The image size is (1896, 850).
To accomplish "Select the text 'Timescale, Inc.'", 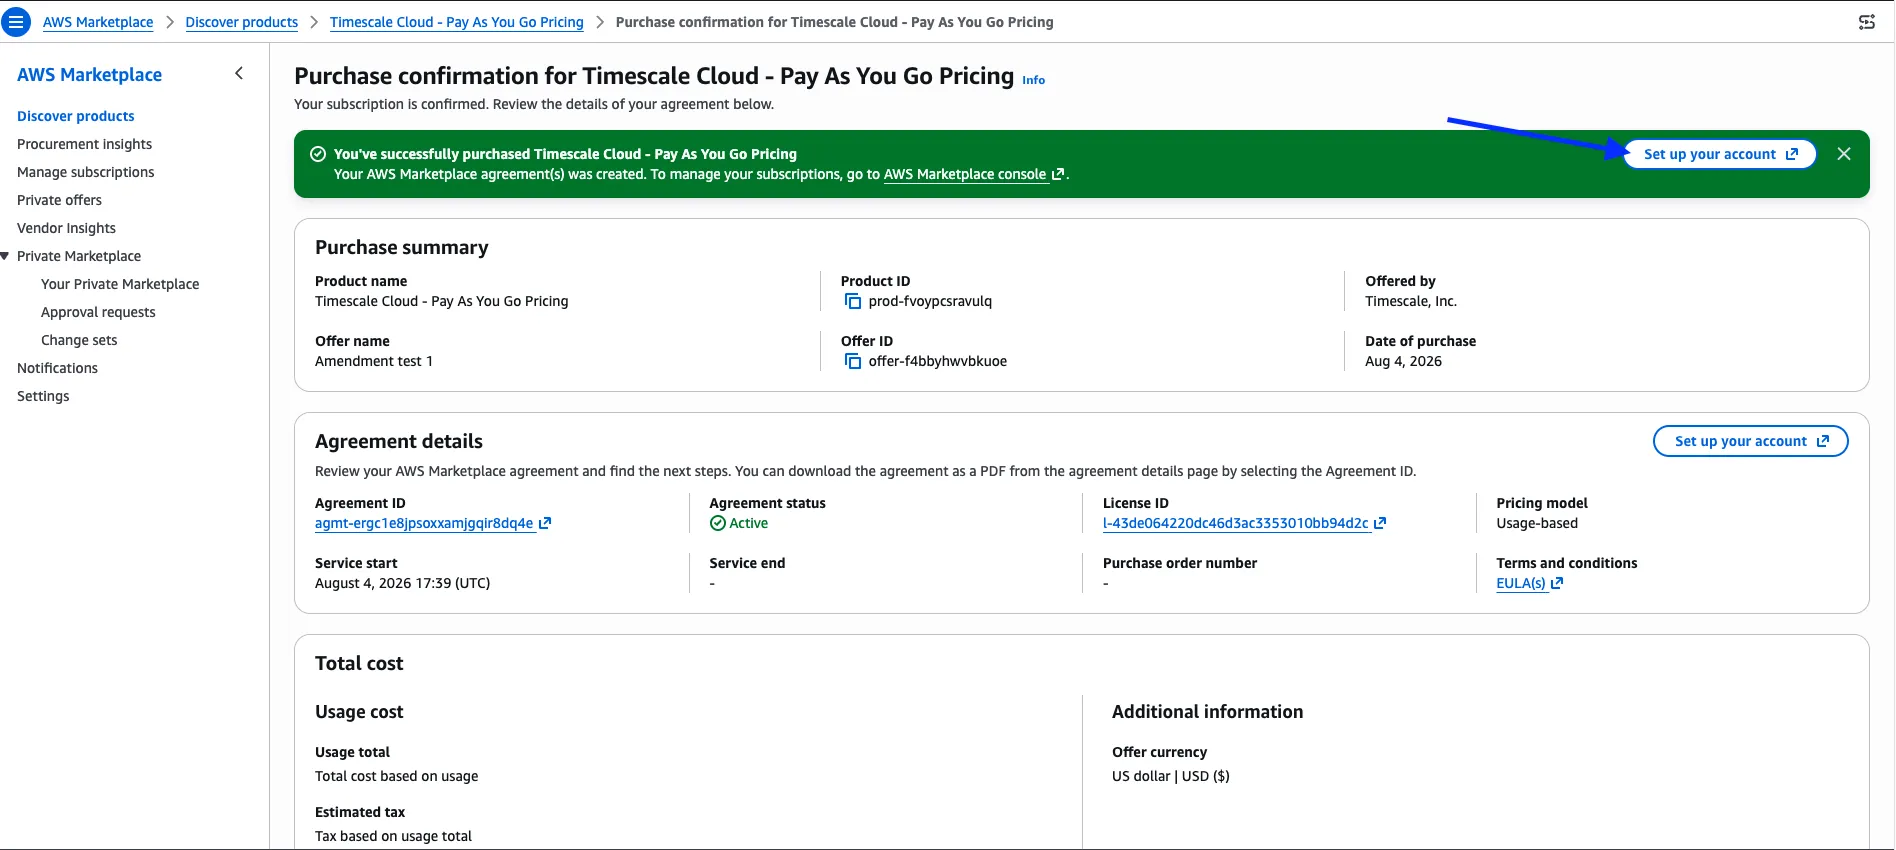I will [x=1411, y=301].
